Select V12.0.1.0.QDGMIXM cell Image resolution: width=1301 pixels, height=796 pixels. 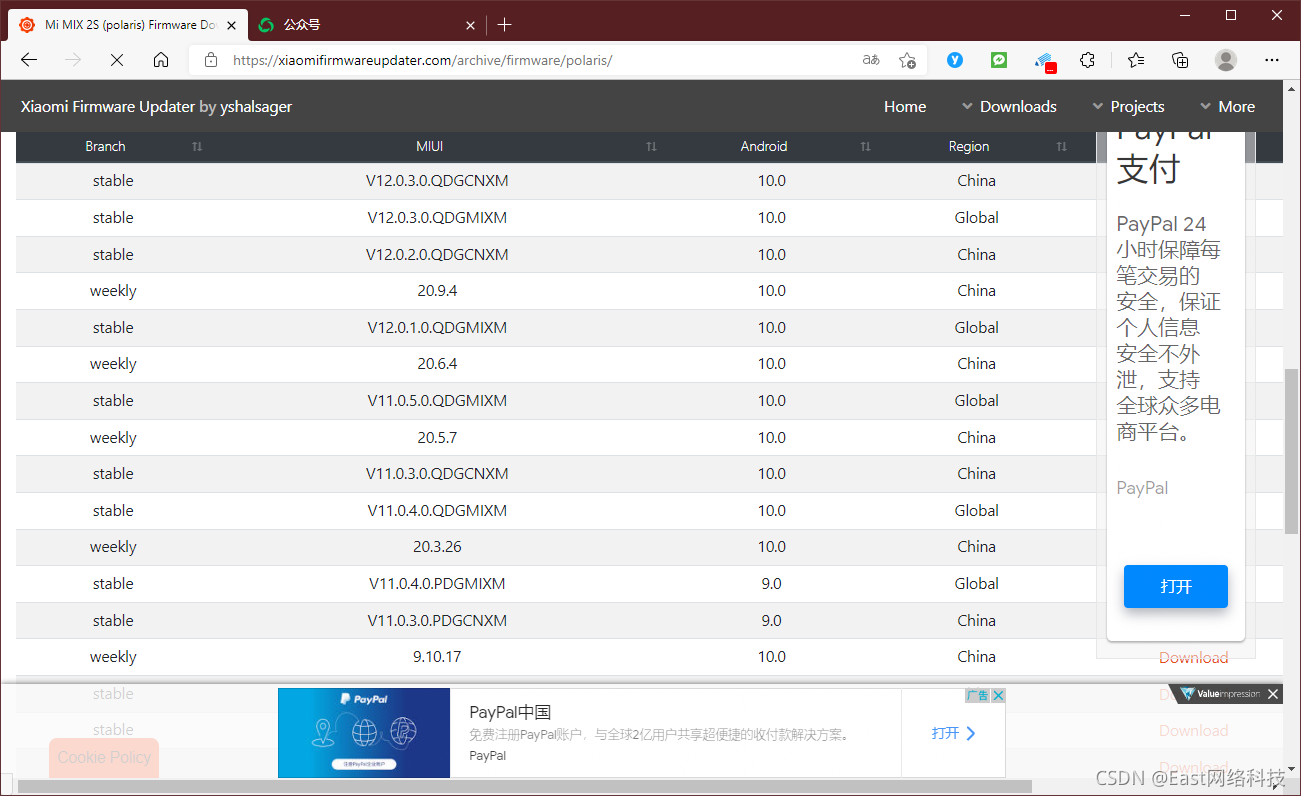coord(437,327)
